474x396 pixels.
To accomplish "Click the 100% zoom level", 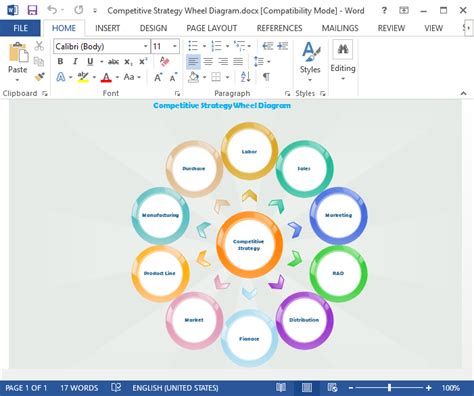I will click(x=451, y=388).
